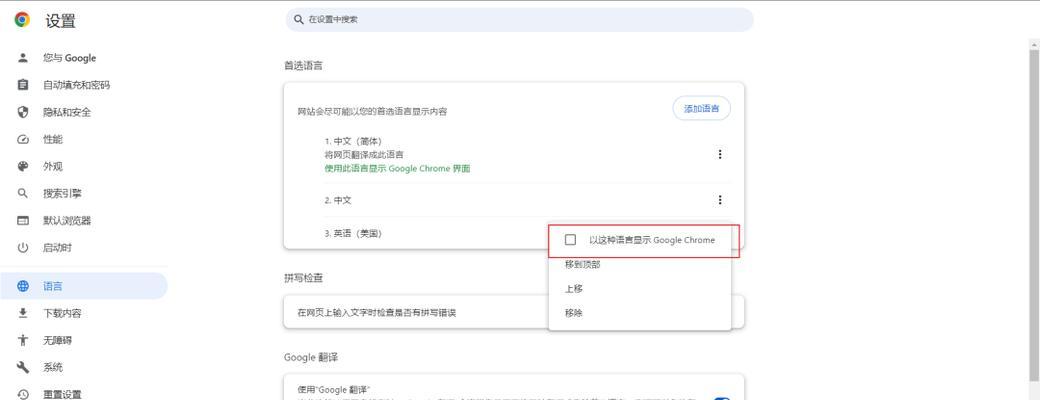1040x400 pixels.
Task: Click the 在设置中搜索 search field
Action: coord(519,20)
